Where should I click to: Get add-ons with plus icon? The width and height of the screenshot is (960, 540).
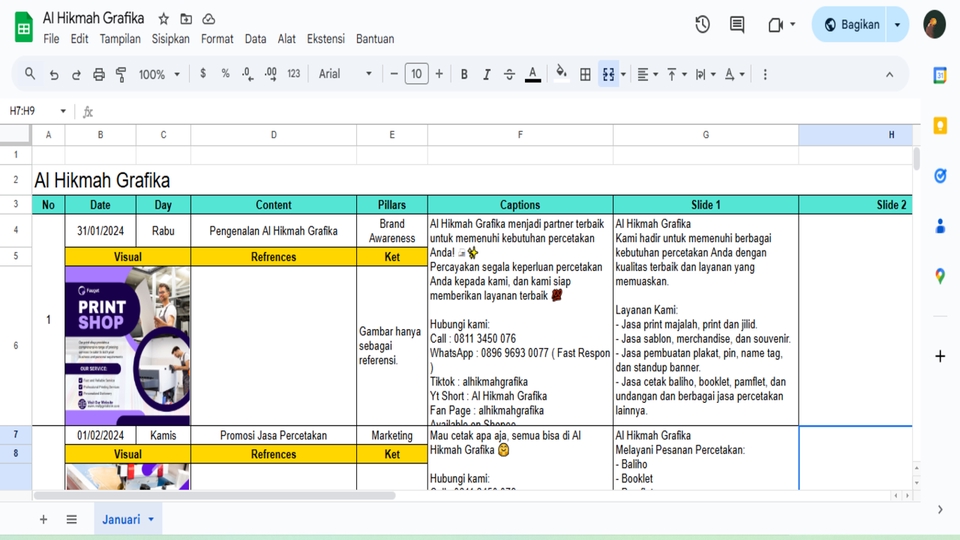tap(940, 356)
